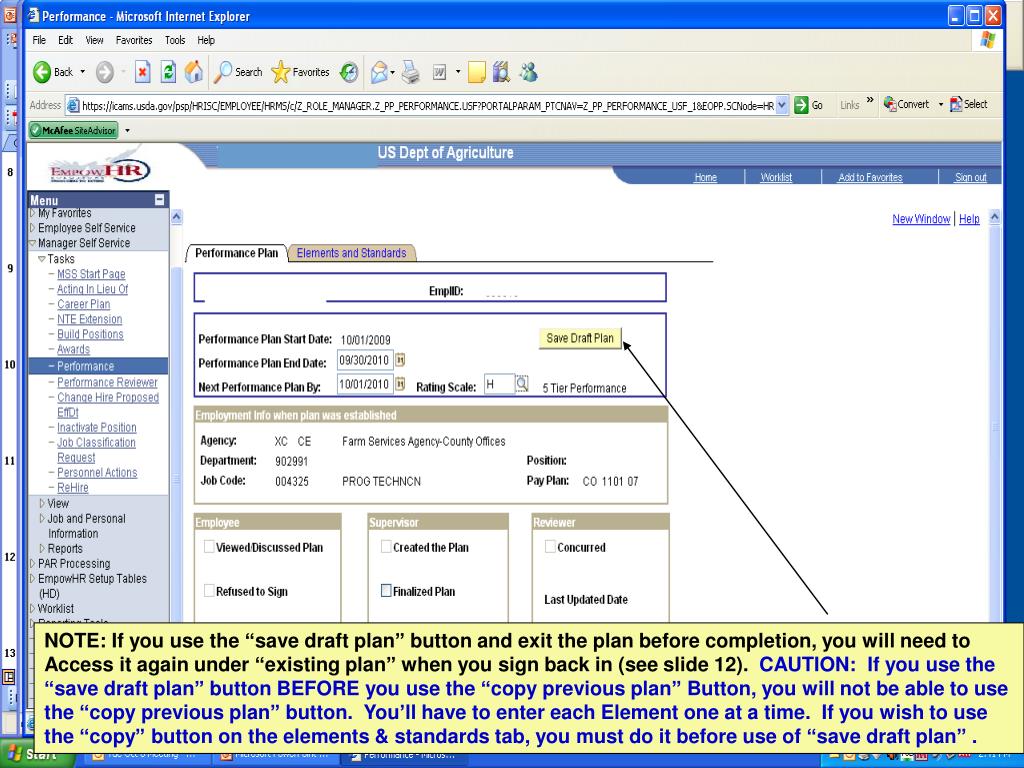Click the Forward arrow icon
1024x768 pixels.
pos(104,72)
